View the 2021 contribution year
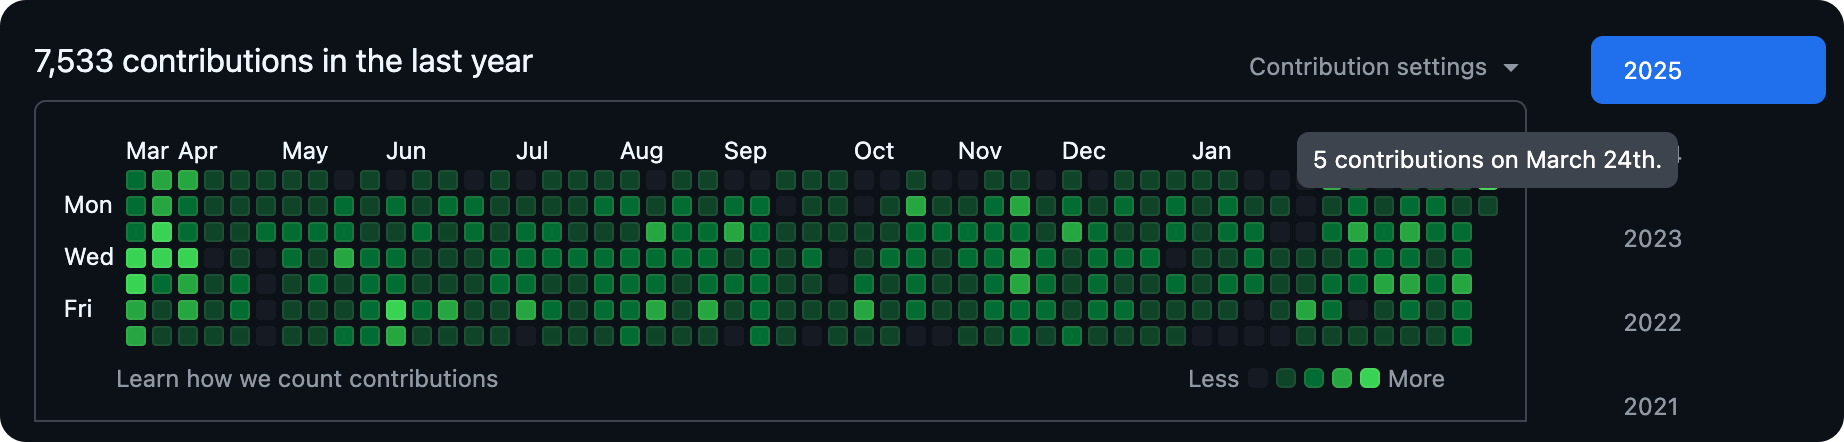The width and height of the screenshot is (1844, 442). click(x=1652, y=406)
